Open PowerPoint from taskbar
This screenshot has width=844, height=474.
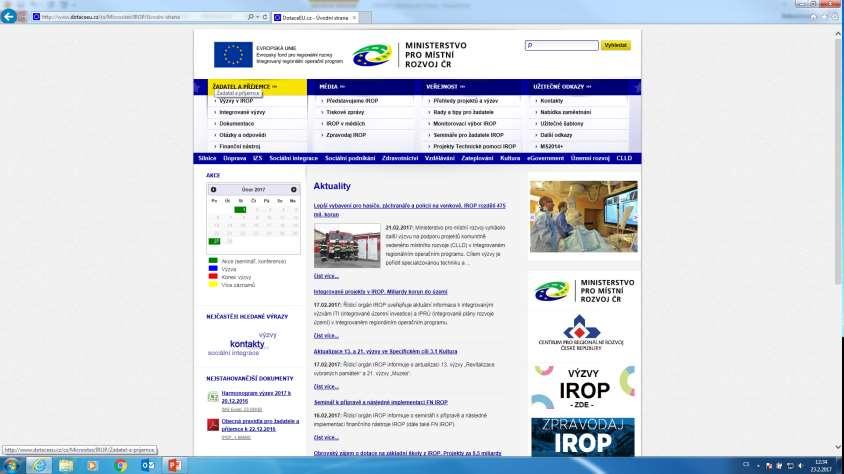[x=174, y=465]
